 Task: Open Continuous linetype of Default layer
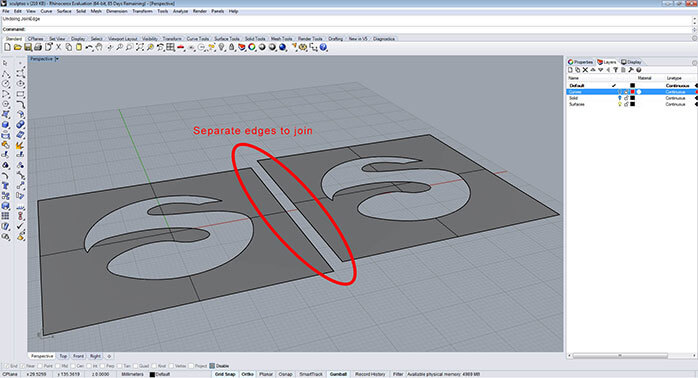pos(678,85)
